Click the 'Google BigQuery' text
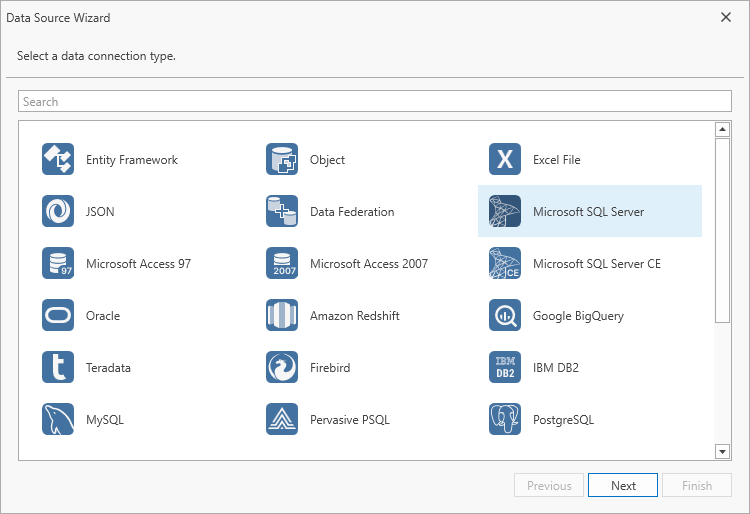This screenshot has width=750, height=514. [578, 316]
